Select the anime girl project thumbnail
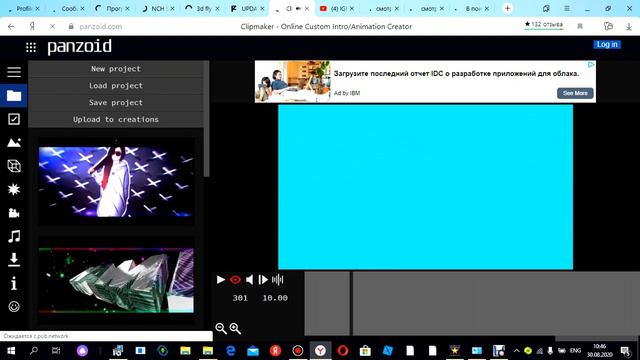Screen dimensions: 640x360 click(116, 182)
